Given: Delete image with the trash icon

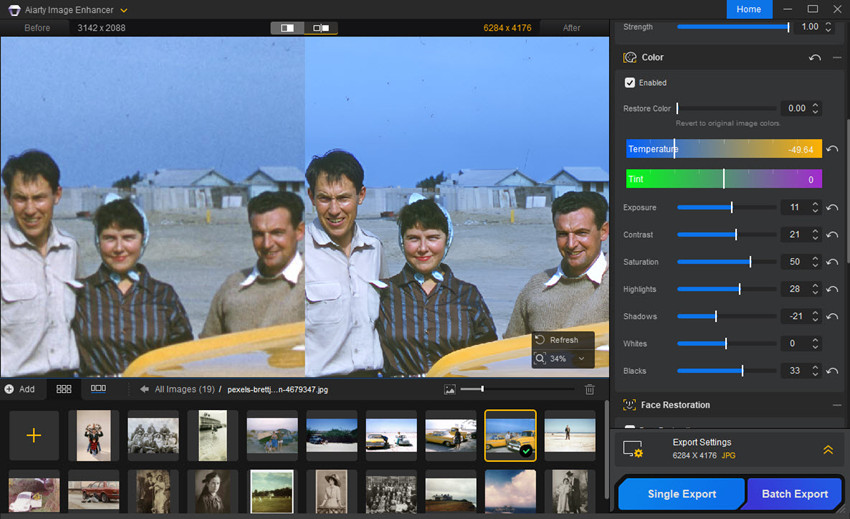Looking at the screenshot, I should tap(590, 389).
